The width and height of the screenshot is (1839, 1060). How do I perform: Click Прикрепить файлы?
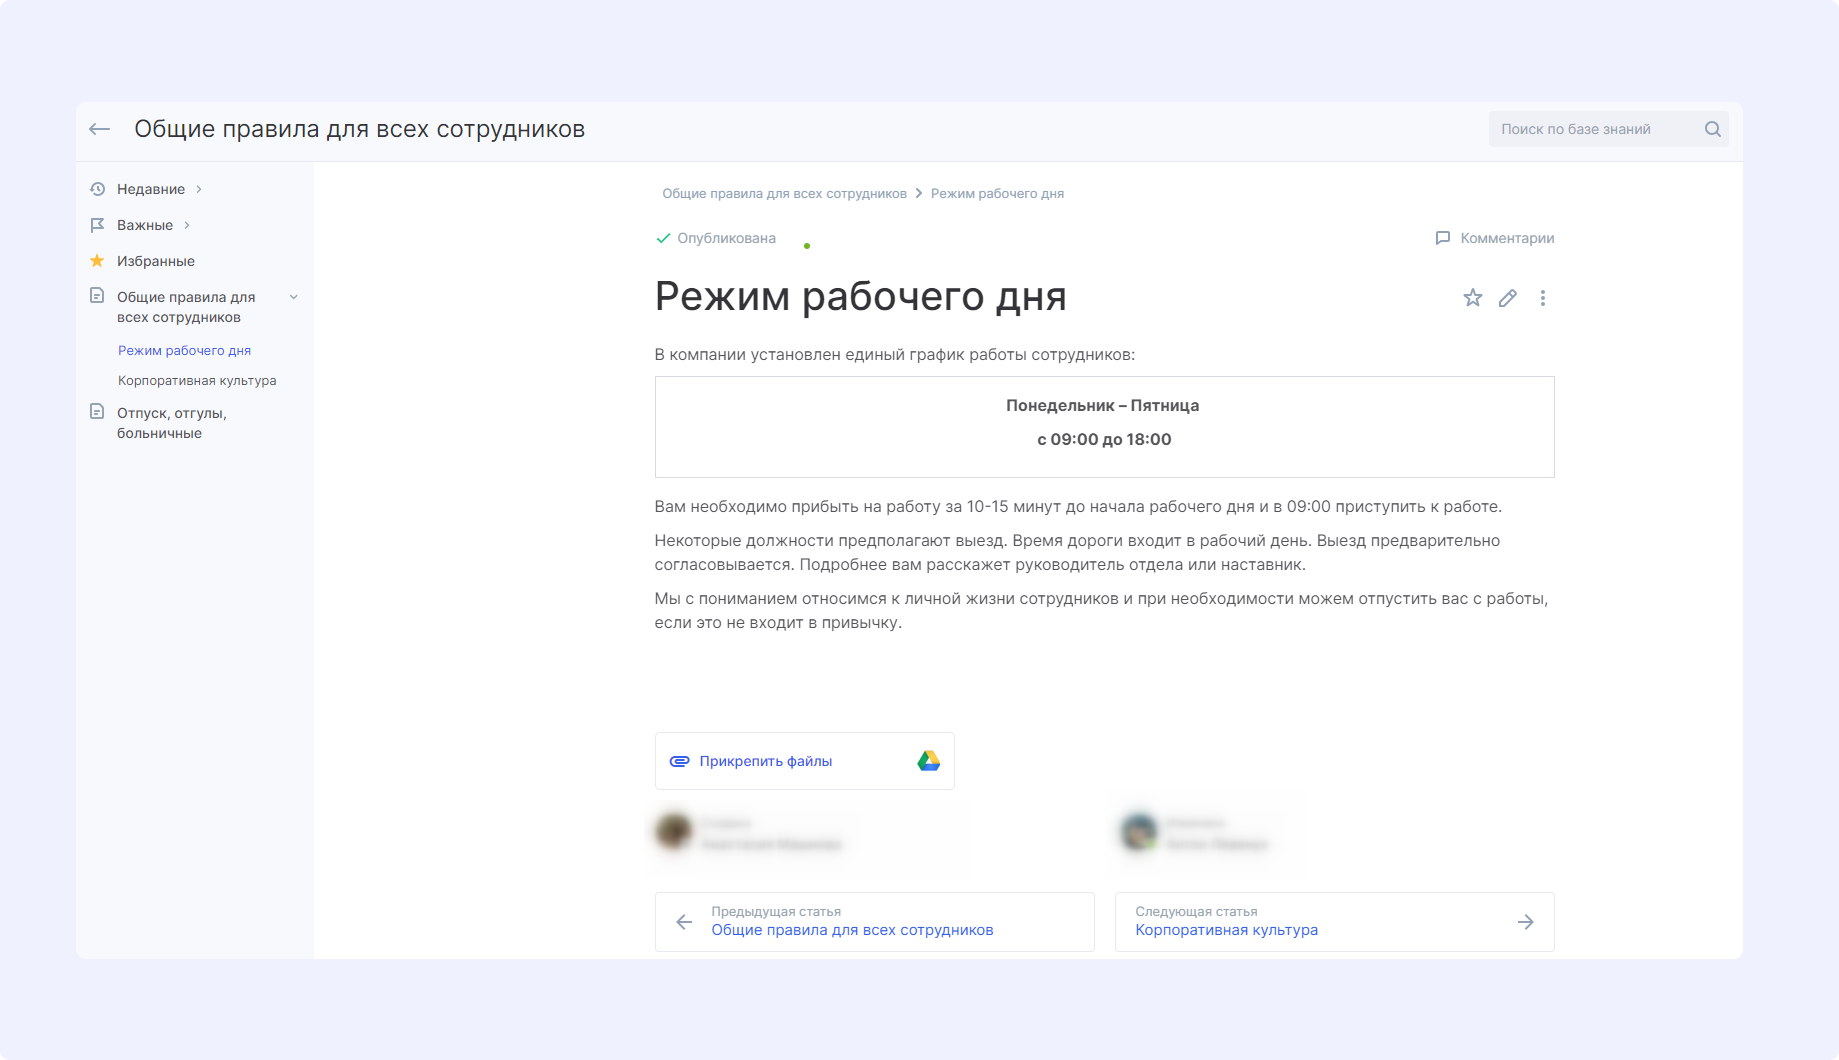[765, 761]
